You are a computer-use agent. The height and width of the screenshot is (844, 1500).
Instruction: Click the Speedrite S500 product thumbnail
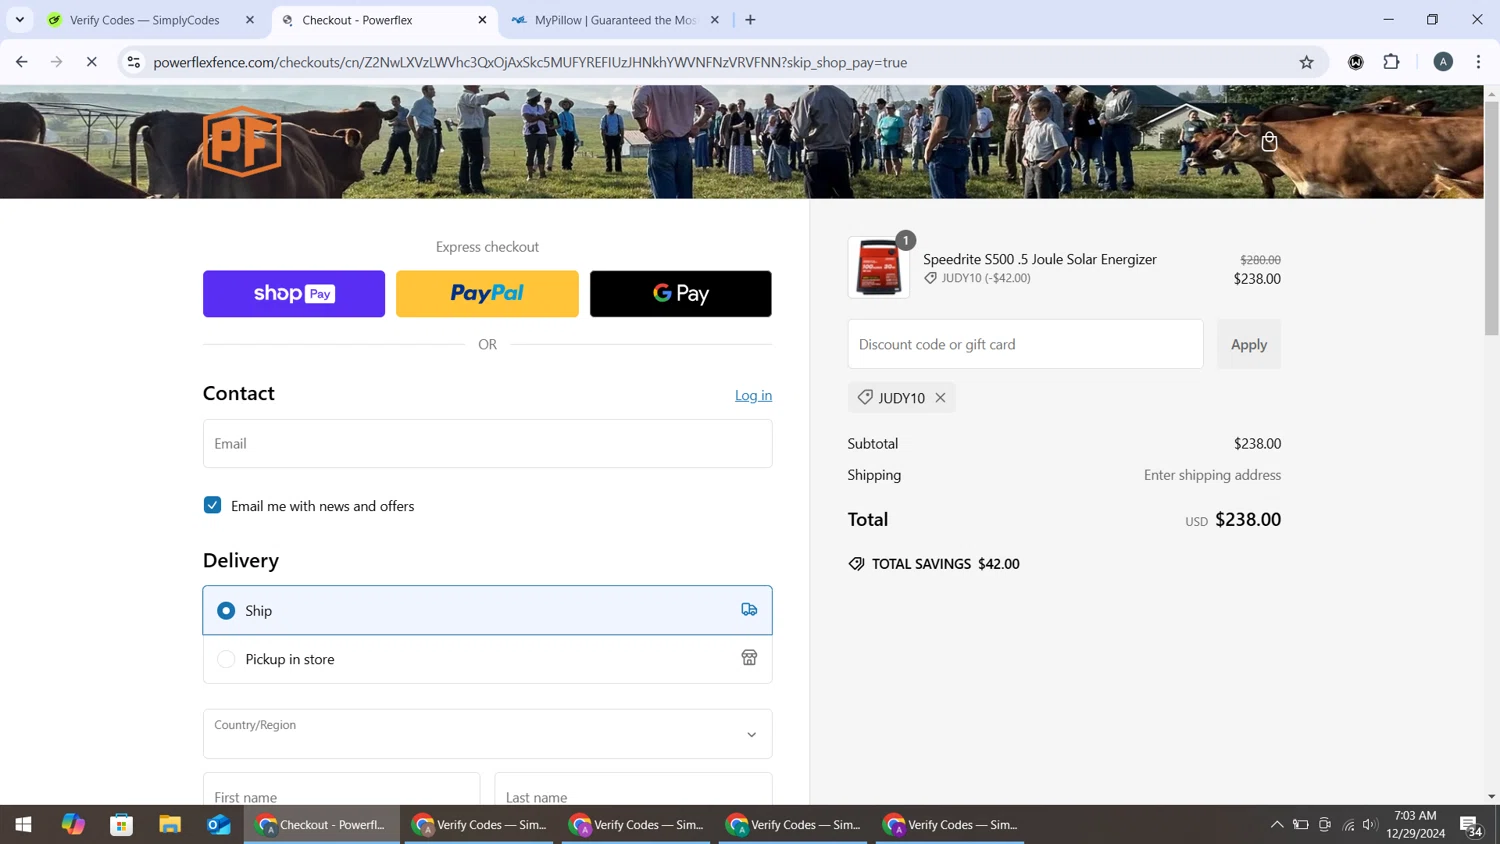pyautogui.click(x=879, y=267)
